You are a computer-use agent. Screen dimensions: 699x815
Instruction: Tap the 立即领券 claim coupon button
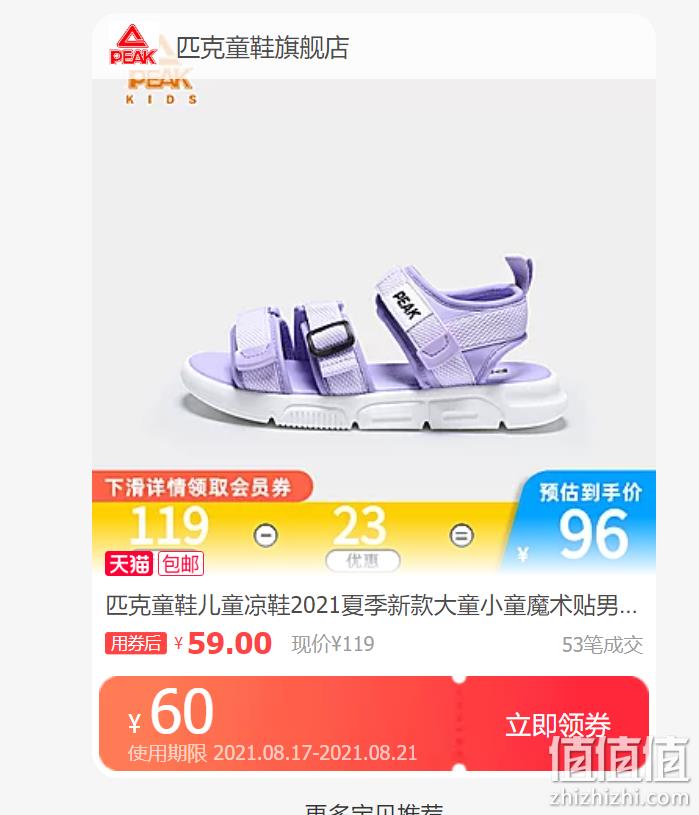pos(558,725)
